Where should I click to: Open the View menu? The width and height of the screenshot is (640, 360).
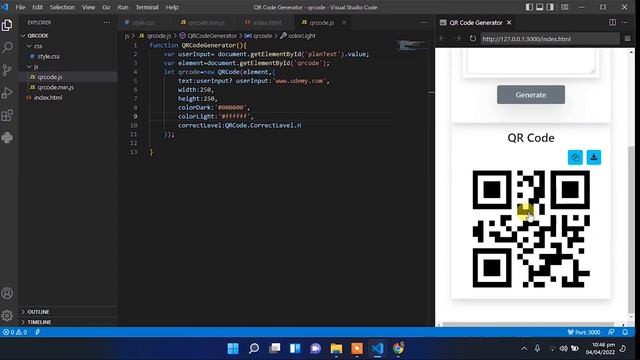88,7
